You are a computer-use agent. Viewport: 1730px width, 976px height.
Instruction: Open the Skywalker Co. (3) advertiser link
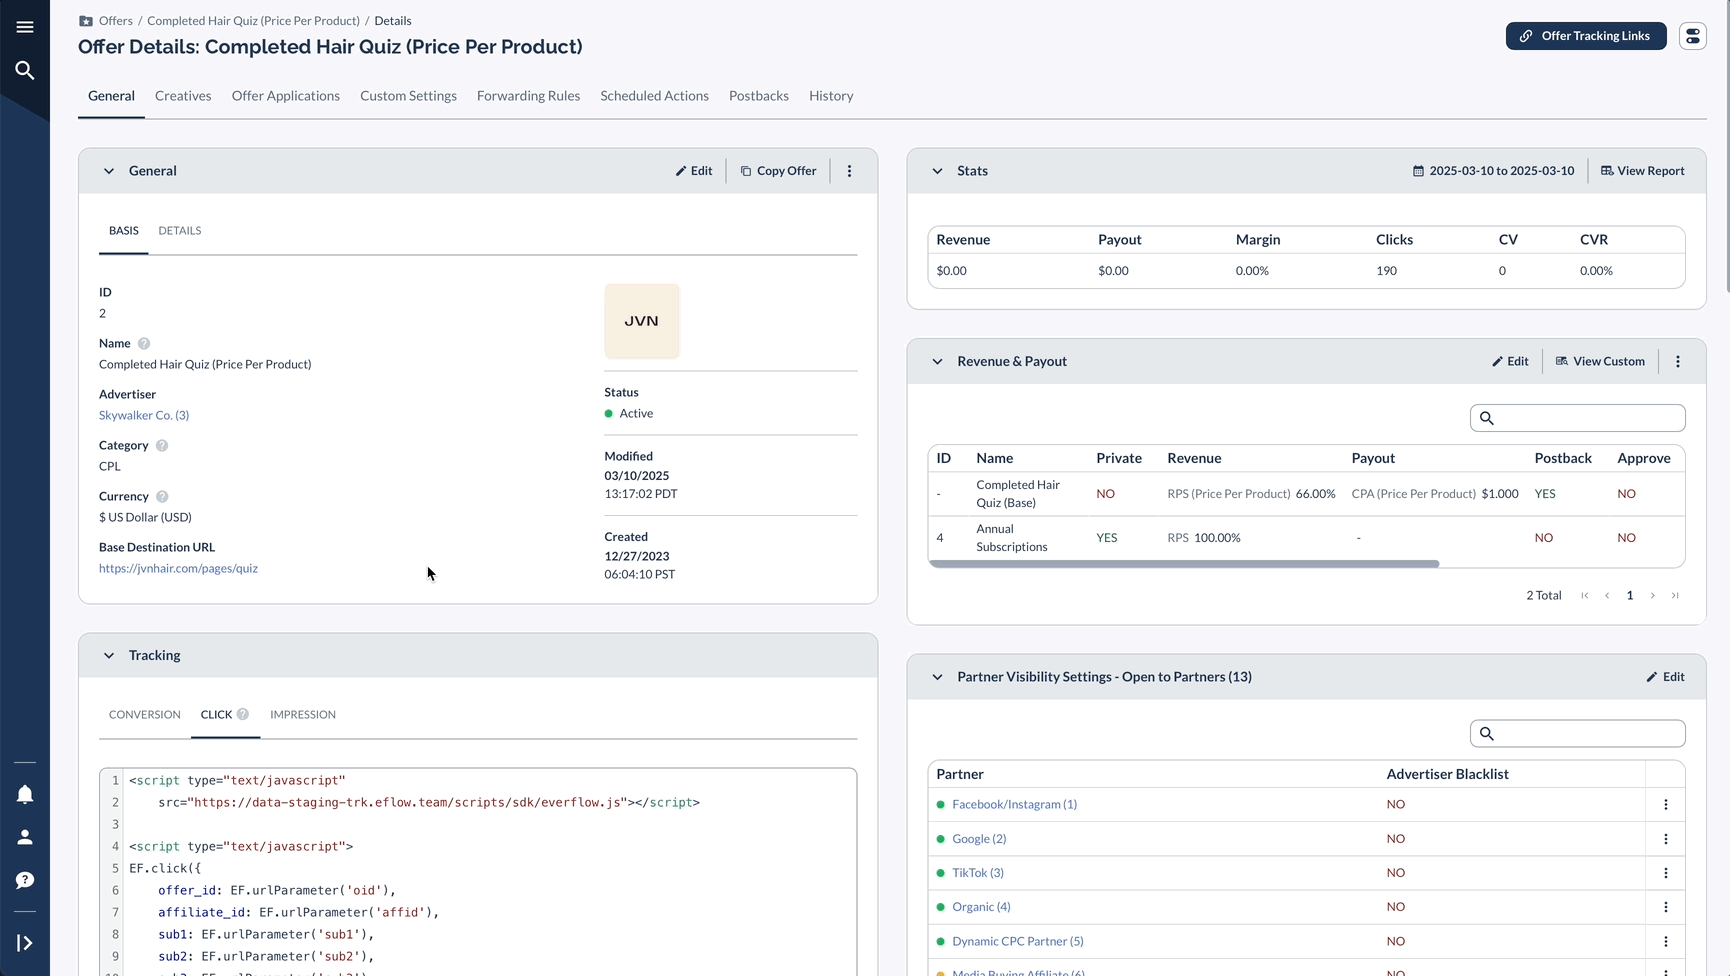click(x=144, y=416)
